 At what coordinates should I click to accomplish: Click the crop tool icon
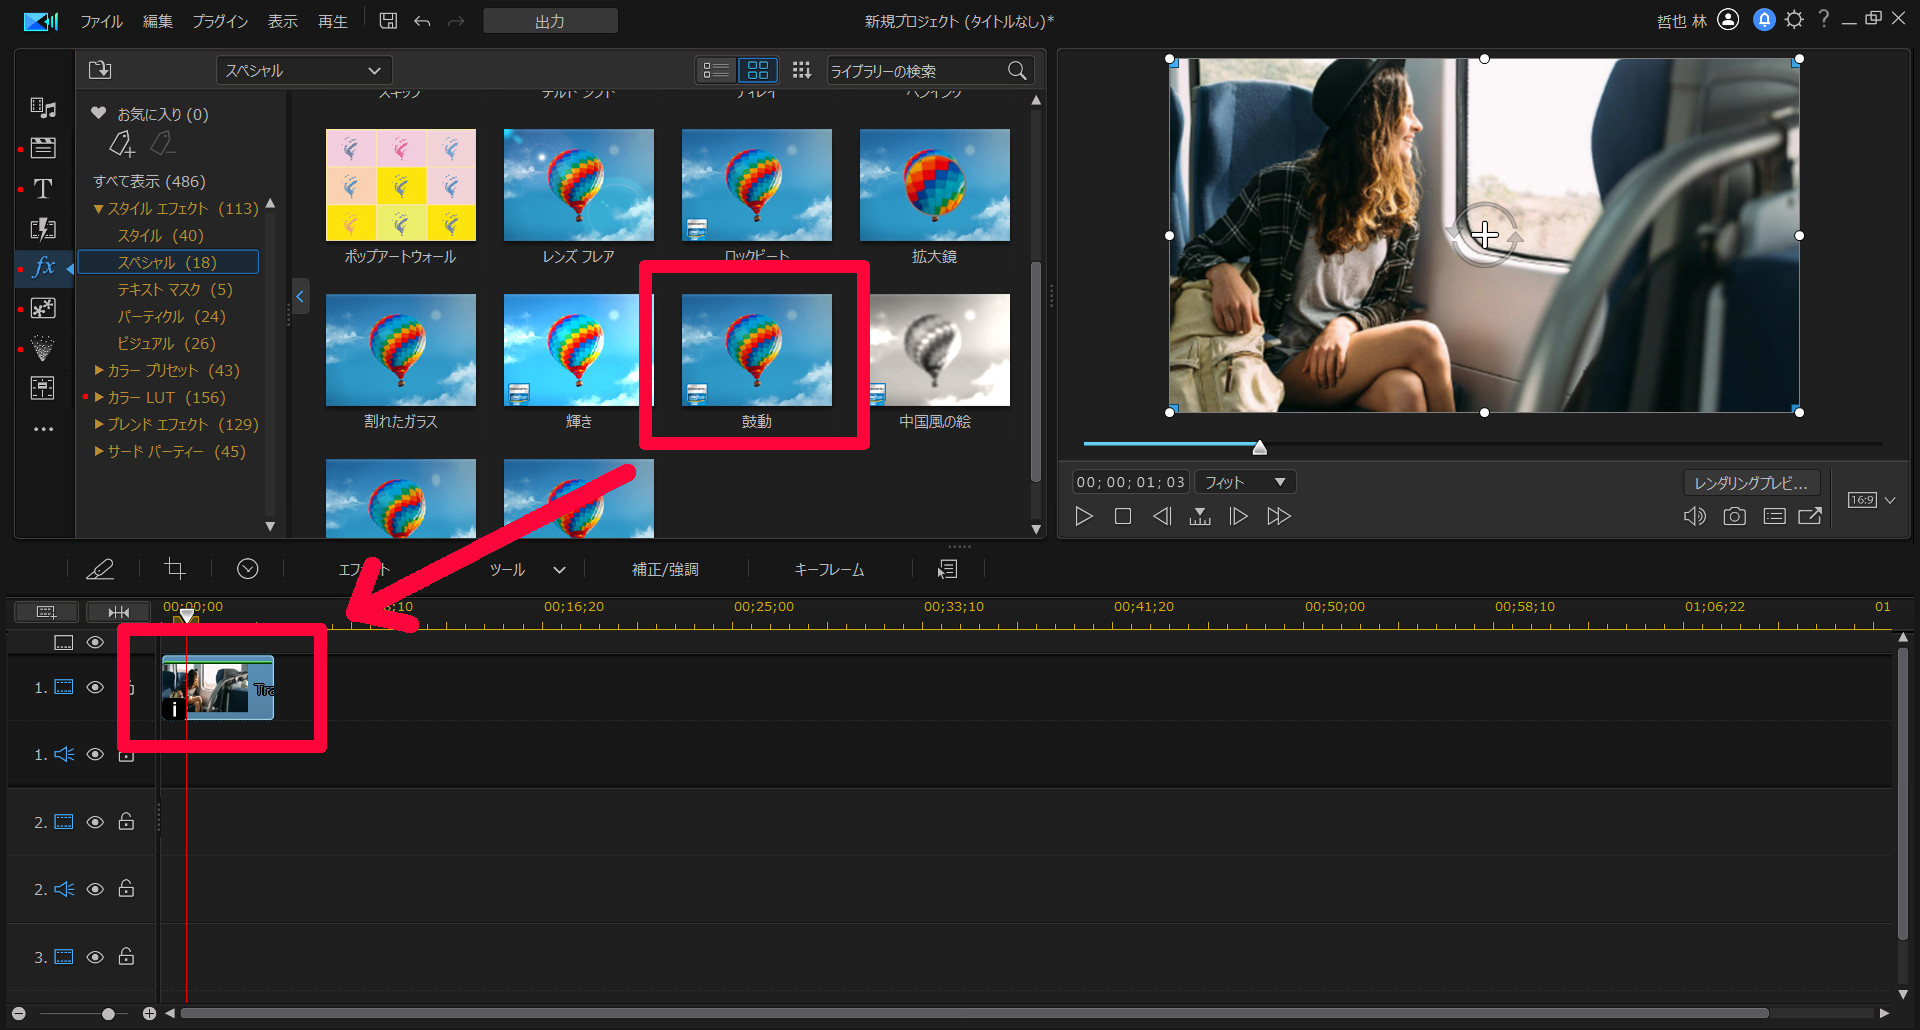click(x=175, y=569)
